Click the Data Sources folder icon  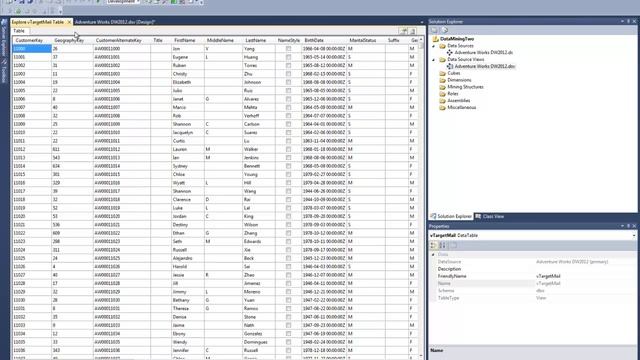coord(442,46)
